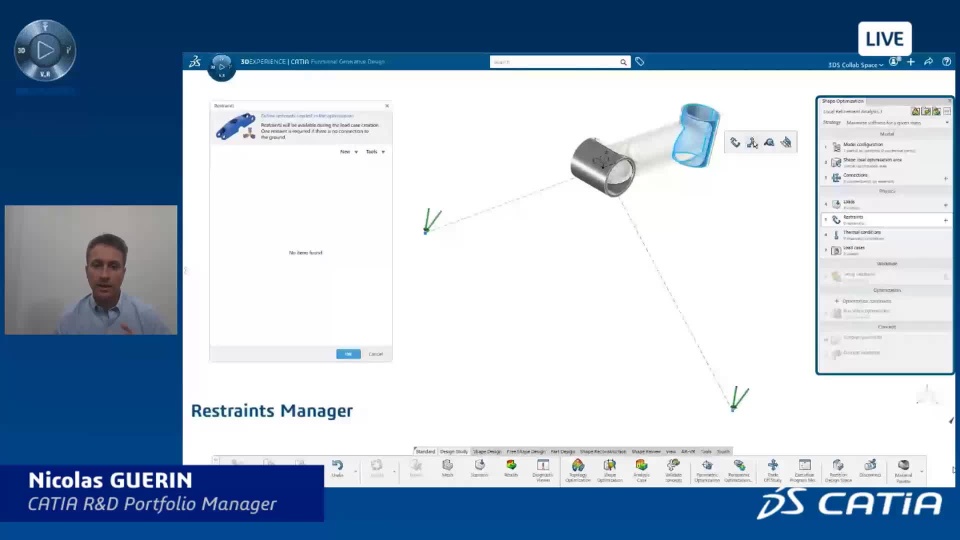Screen dimensions: 960x540
Task: Open the Tools dropdown in Restraints dialog
Action: (375, 152)
